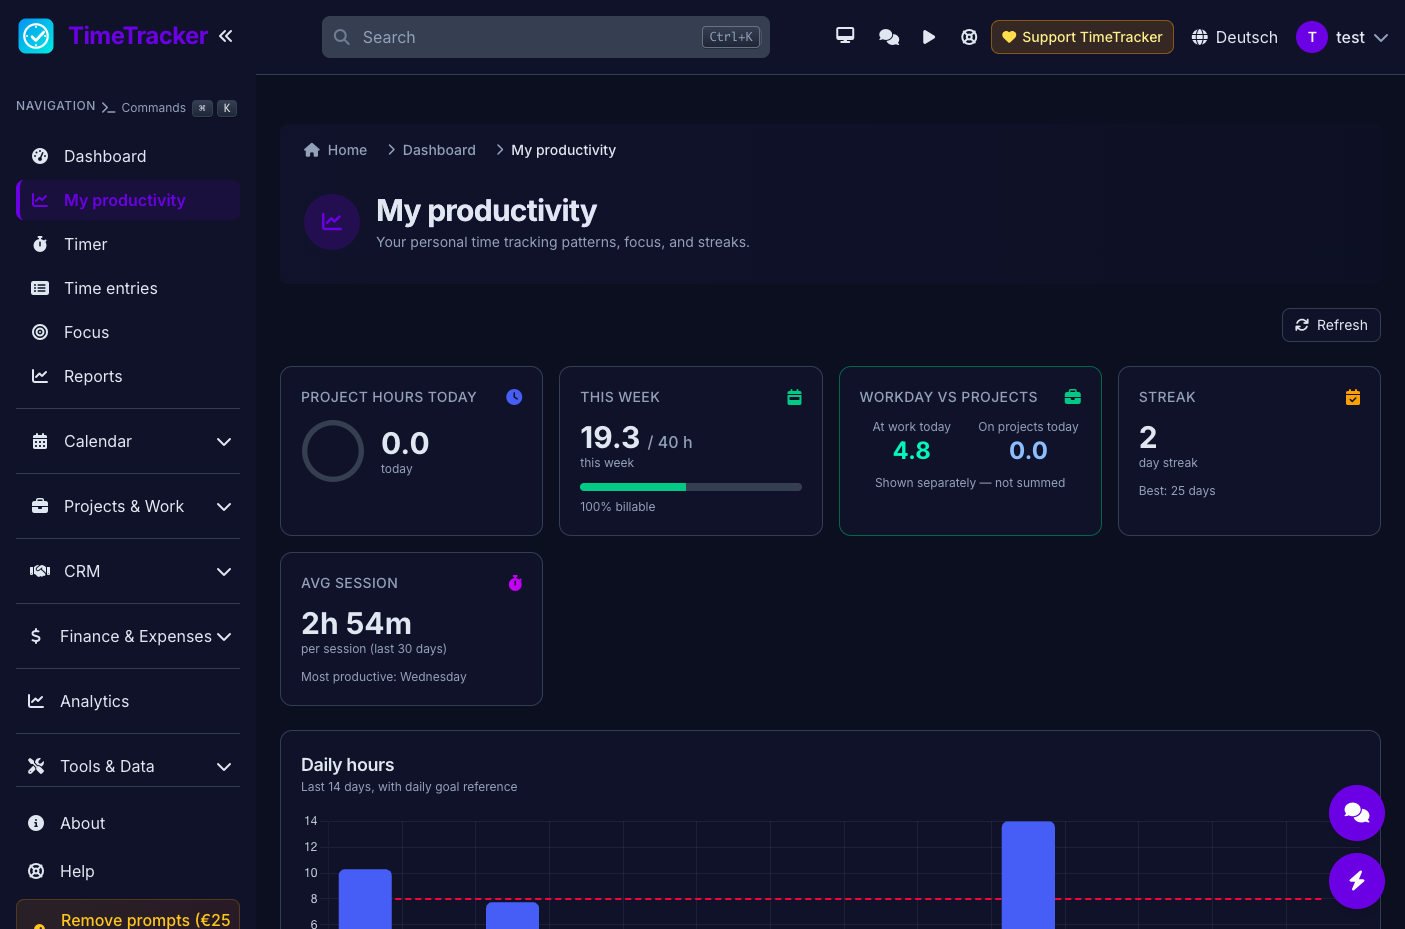Open the Commands palette link
Viewport: 1405px width, 929px height.
pos(169,108)
